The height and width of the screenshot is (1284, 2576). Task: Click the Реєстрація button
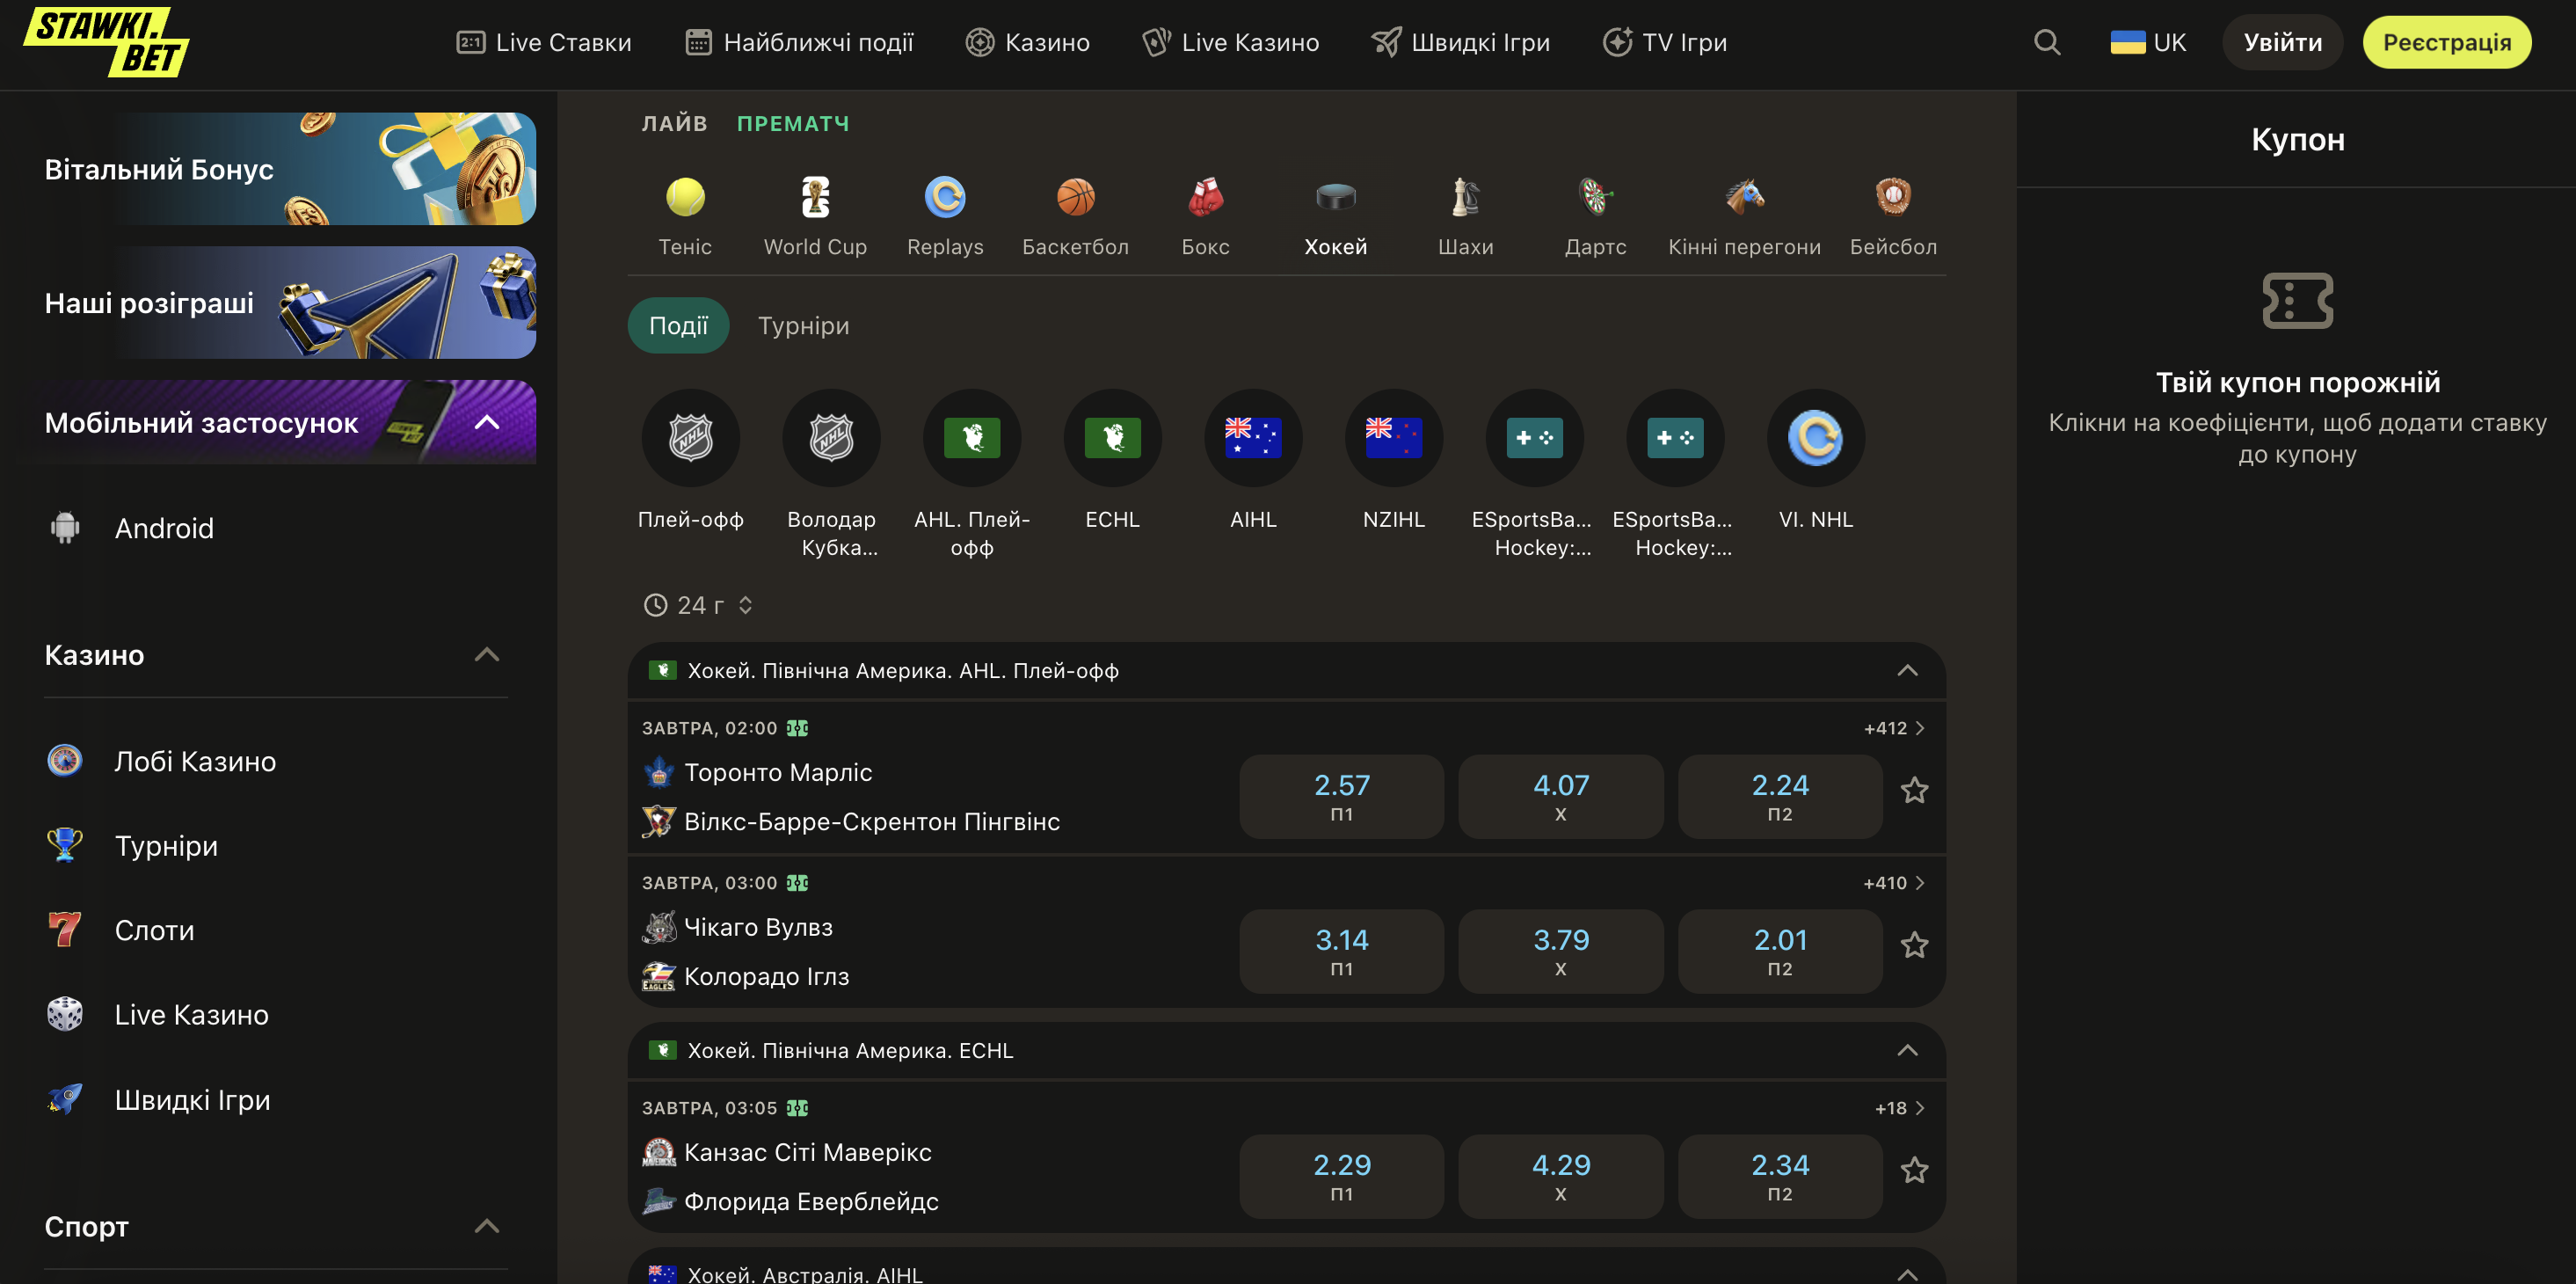point(2446,42)
